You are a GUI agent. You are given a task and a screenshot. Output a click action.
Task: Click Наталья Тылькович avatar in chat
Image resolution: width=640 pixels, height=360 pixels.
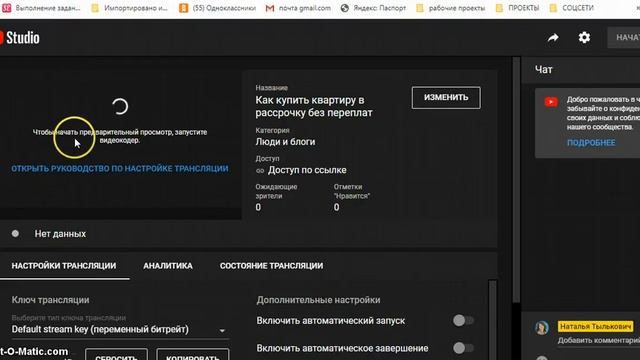pos(542,327)
